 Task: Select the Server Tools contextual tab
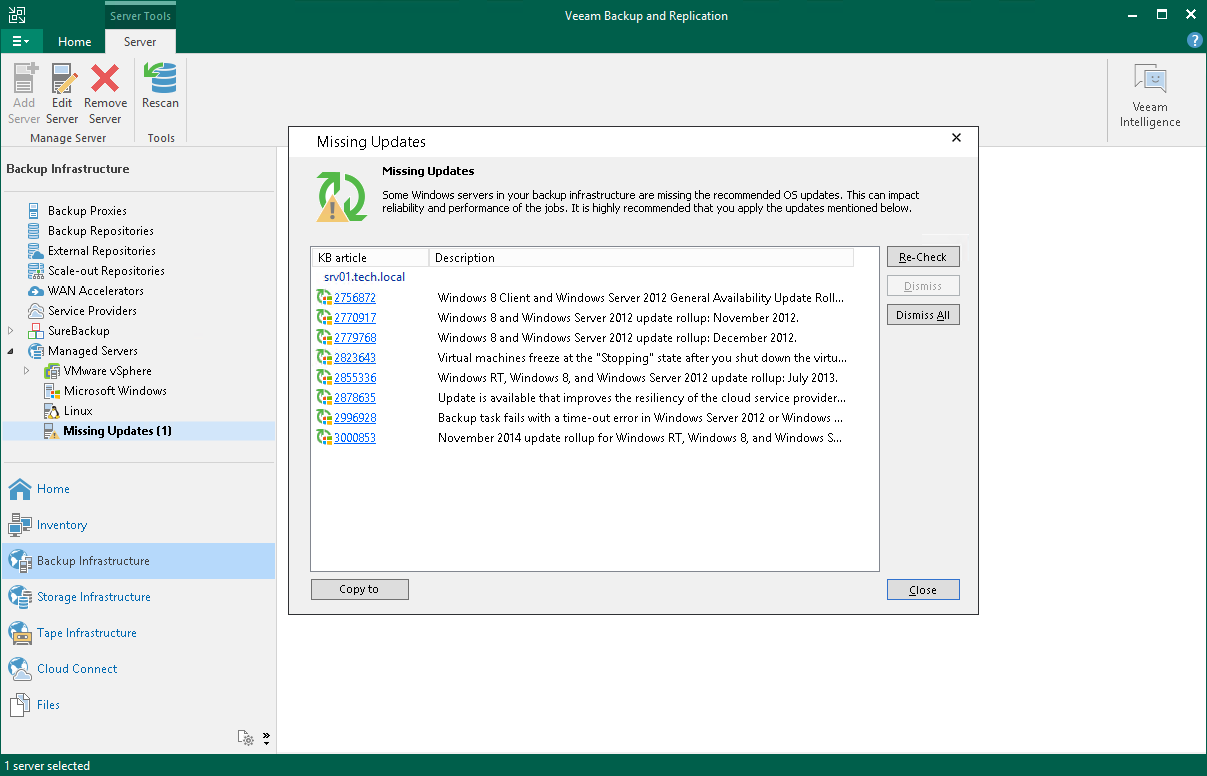pos(140,16)
